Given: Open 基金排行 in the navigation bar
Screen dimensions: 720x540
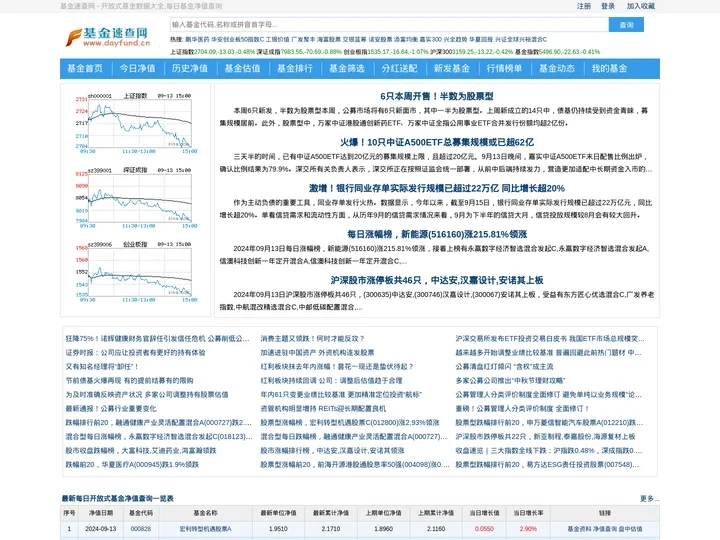Looking at the screenshot, I should tap(294, 68).
